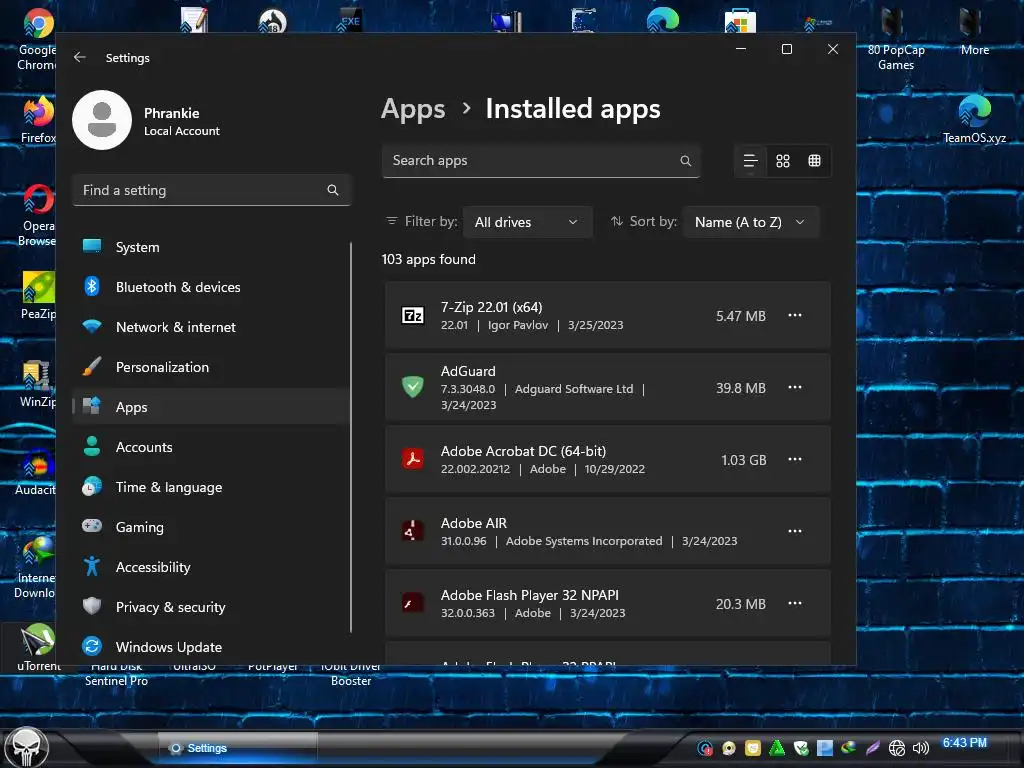Viewport: 1024px width, 768px height.
Task: Click in the Find a setting field
Action: click(211, 190)
